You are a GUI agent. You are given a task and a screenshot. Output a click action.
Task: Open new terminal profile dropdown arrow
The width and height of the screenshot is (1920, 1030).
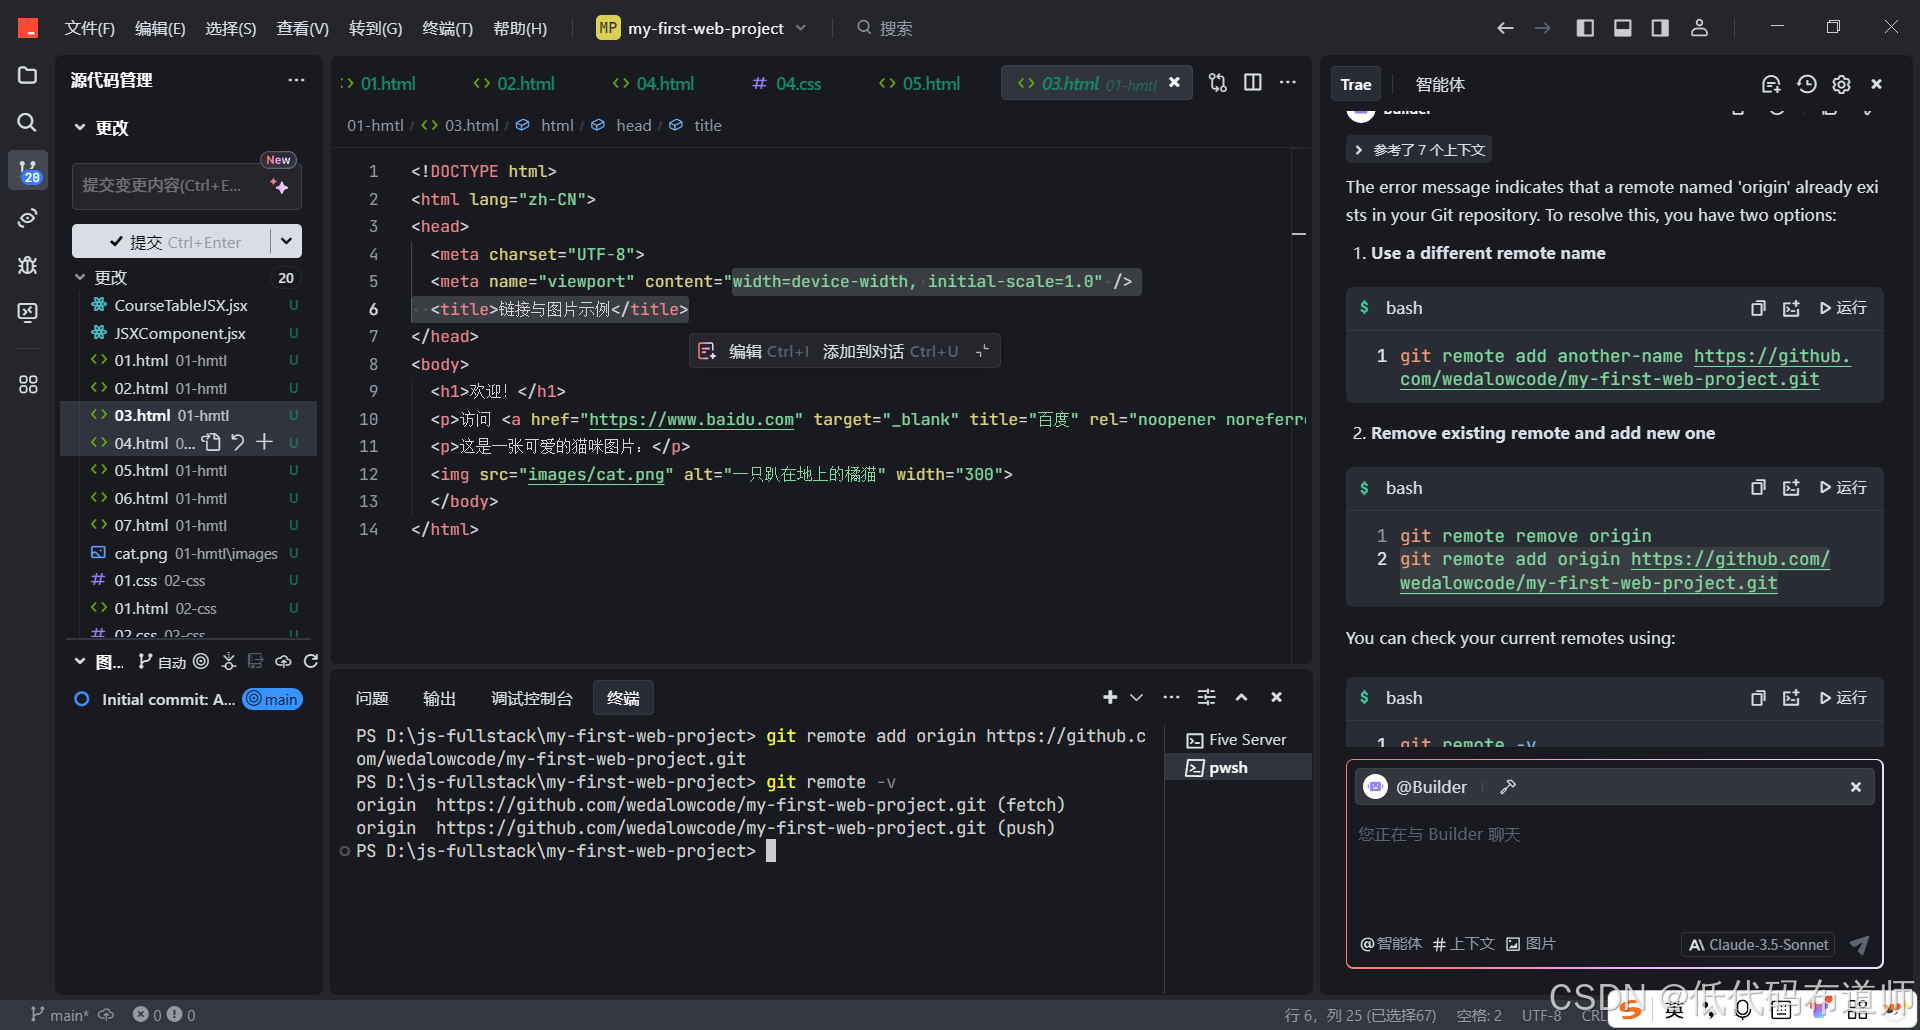click(1136, 697)
